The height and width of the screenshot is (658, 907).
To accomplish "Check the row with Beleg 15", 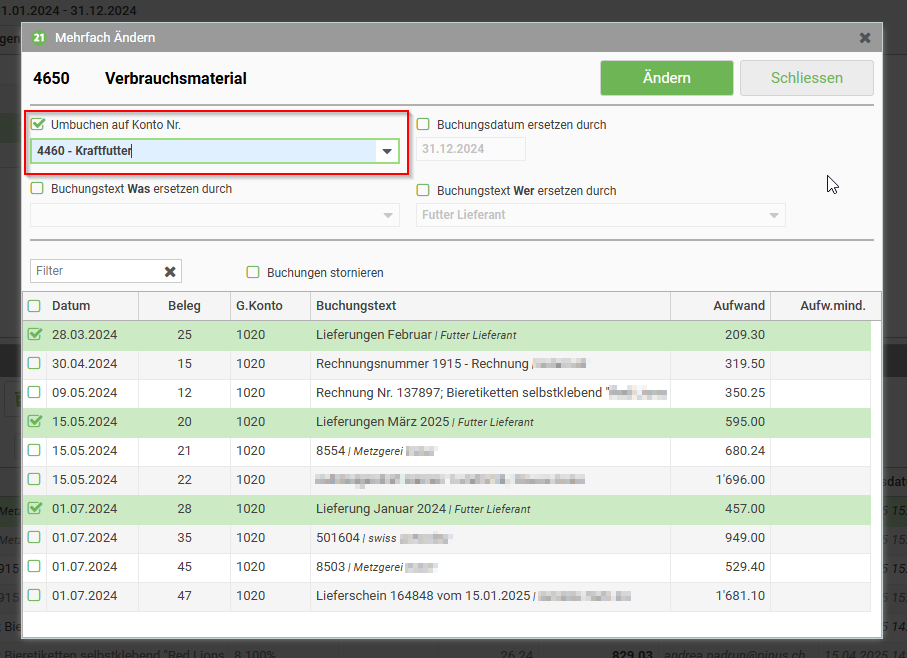I will [35, 364].
